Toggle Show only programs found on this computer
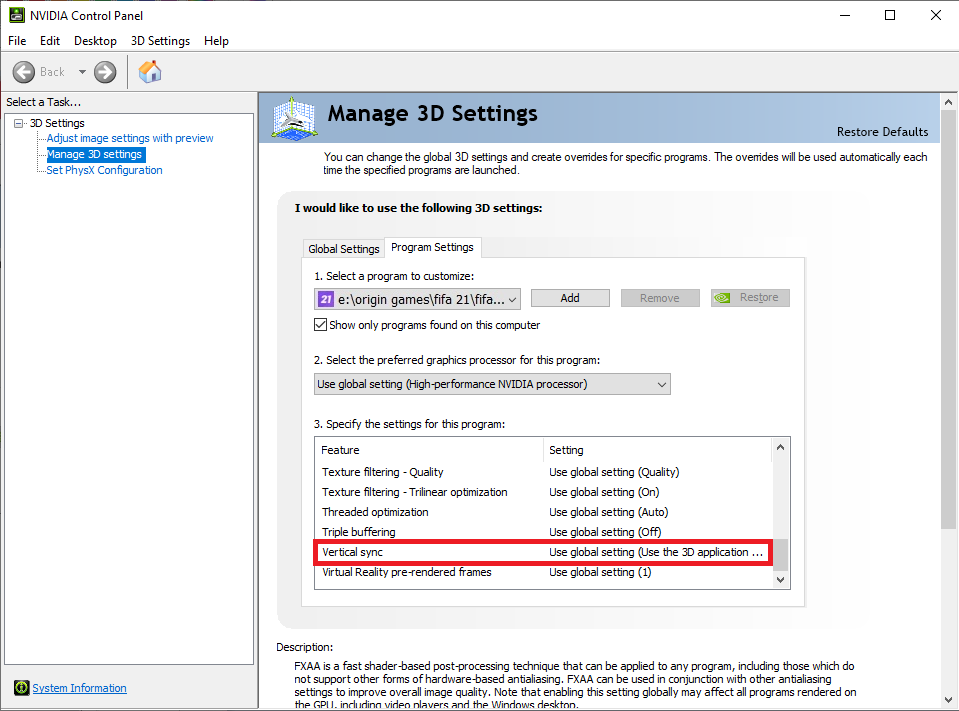 (x=320, y=325)
